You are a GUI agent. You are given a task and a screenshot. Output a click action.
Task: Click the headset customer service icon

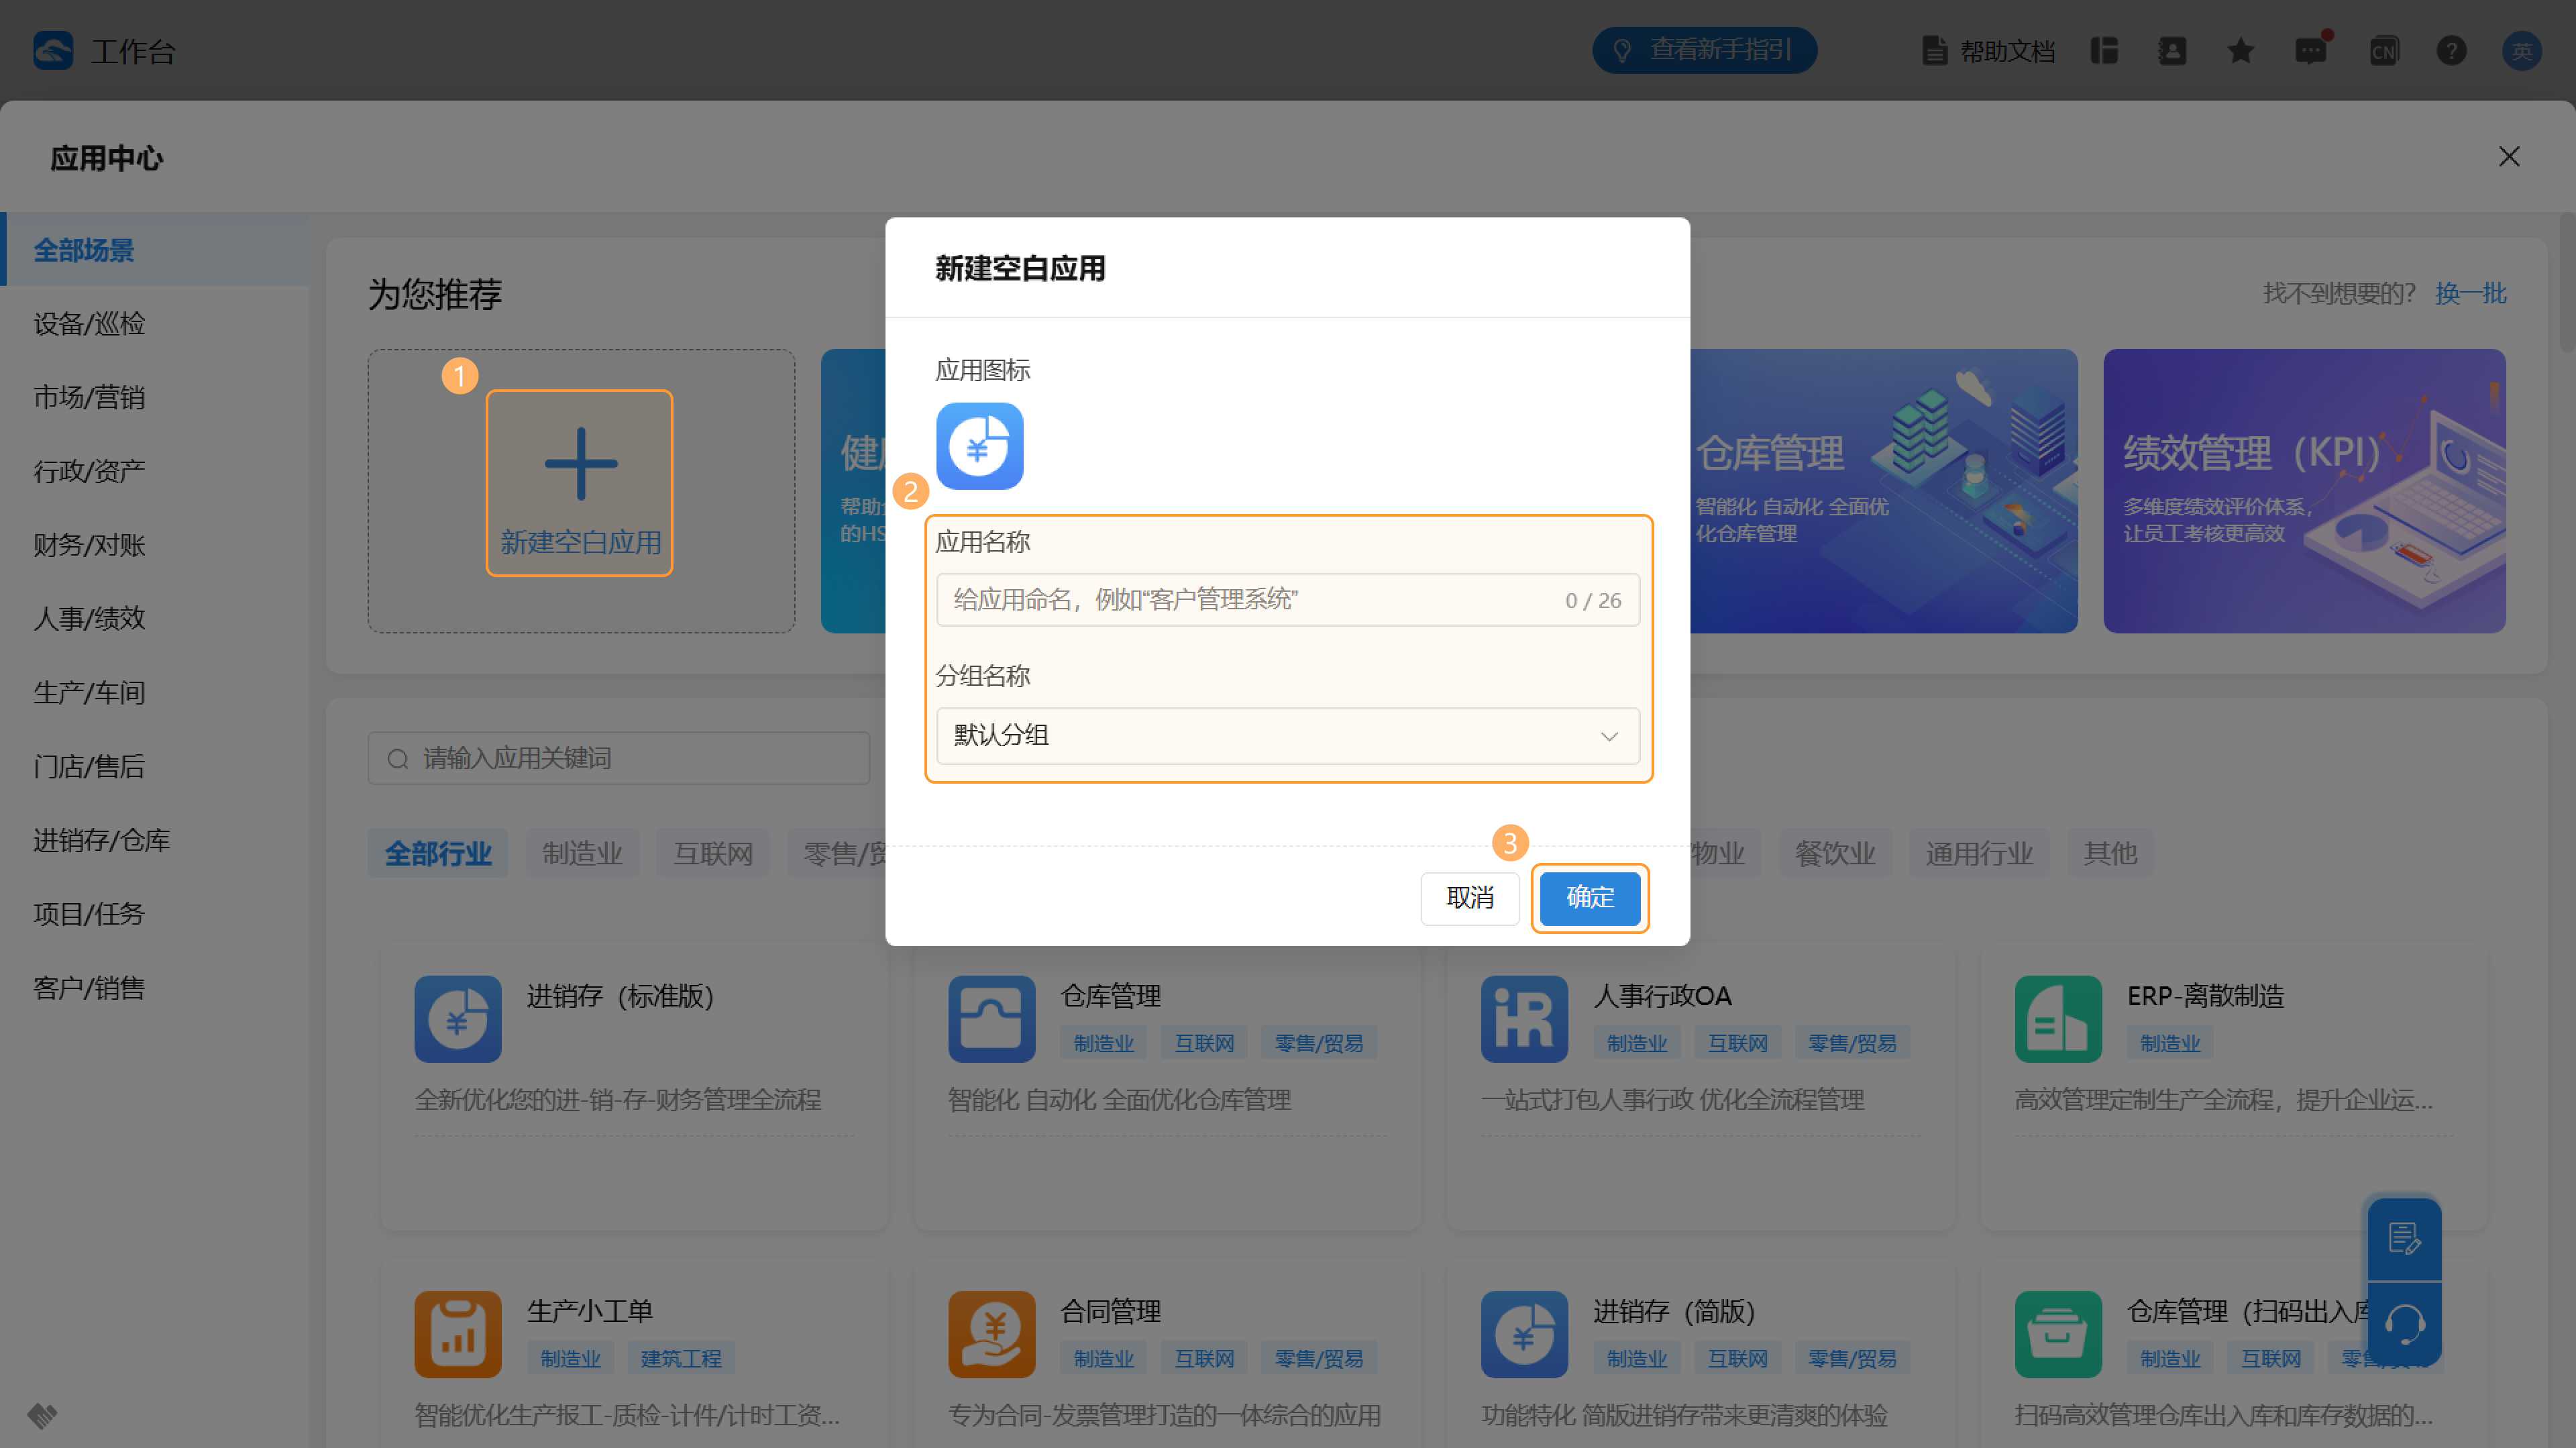[x=2404, y=1325]
